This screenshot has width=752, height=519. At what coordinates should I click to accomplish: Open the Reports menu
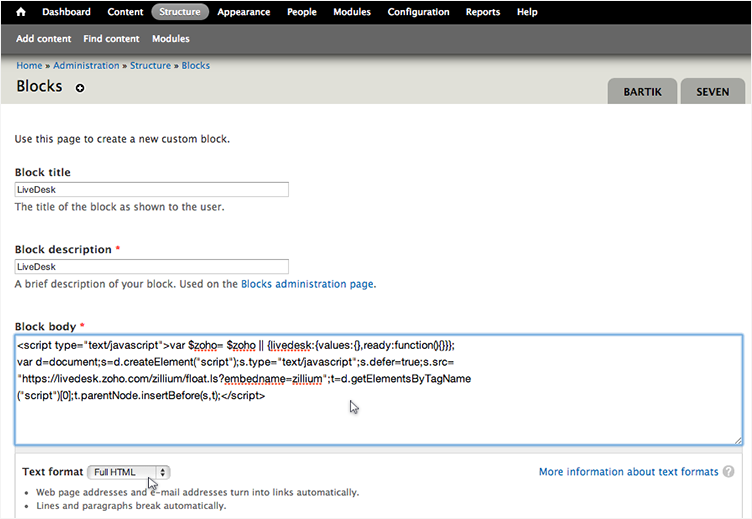point(483,12)
